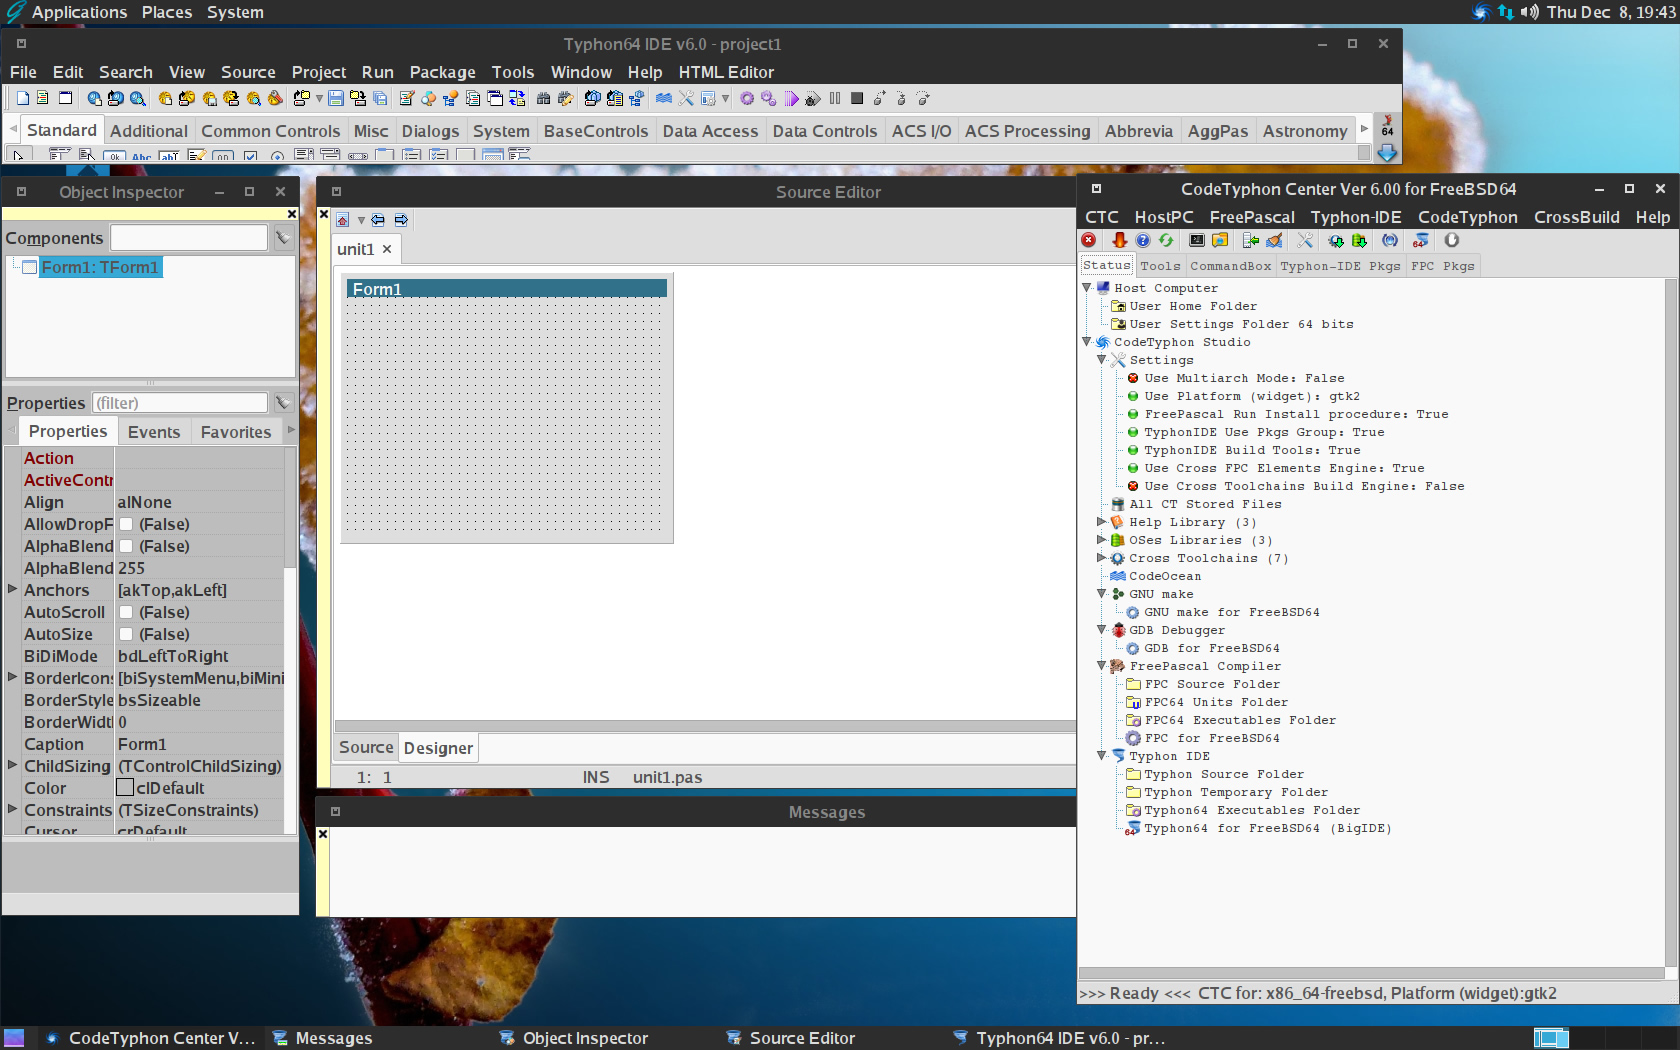Select the Typhon Source Folder item
The width and height of the screenshot is (1680, 1050).
[1224, 774]
